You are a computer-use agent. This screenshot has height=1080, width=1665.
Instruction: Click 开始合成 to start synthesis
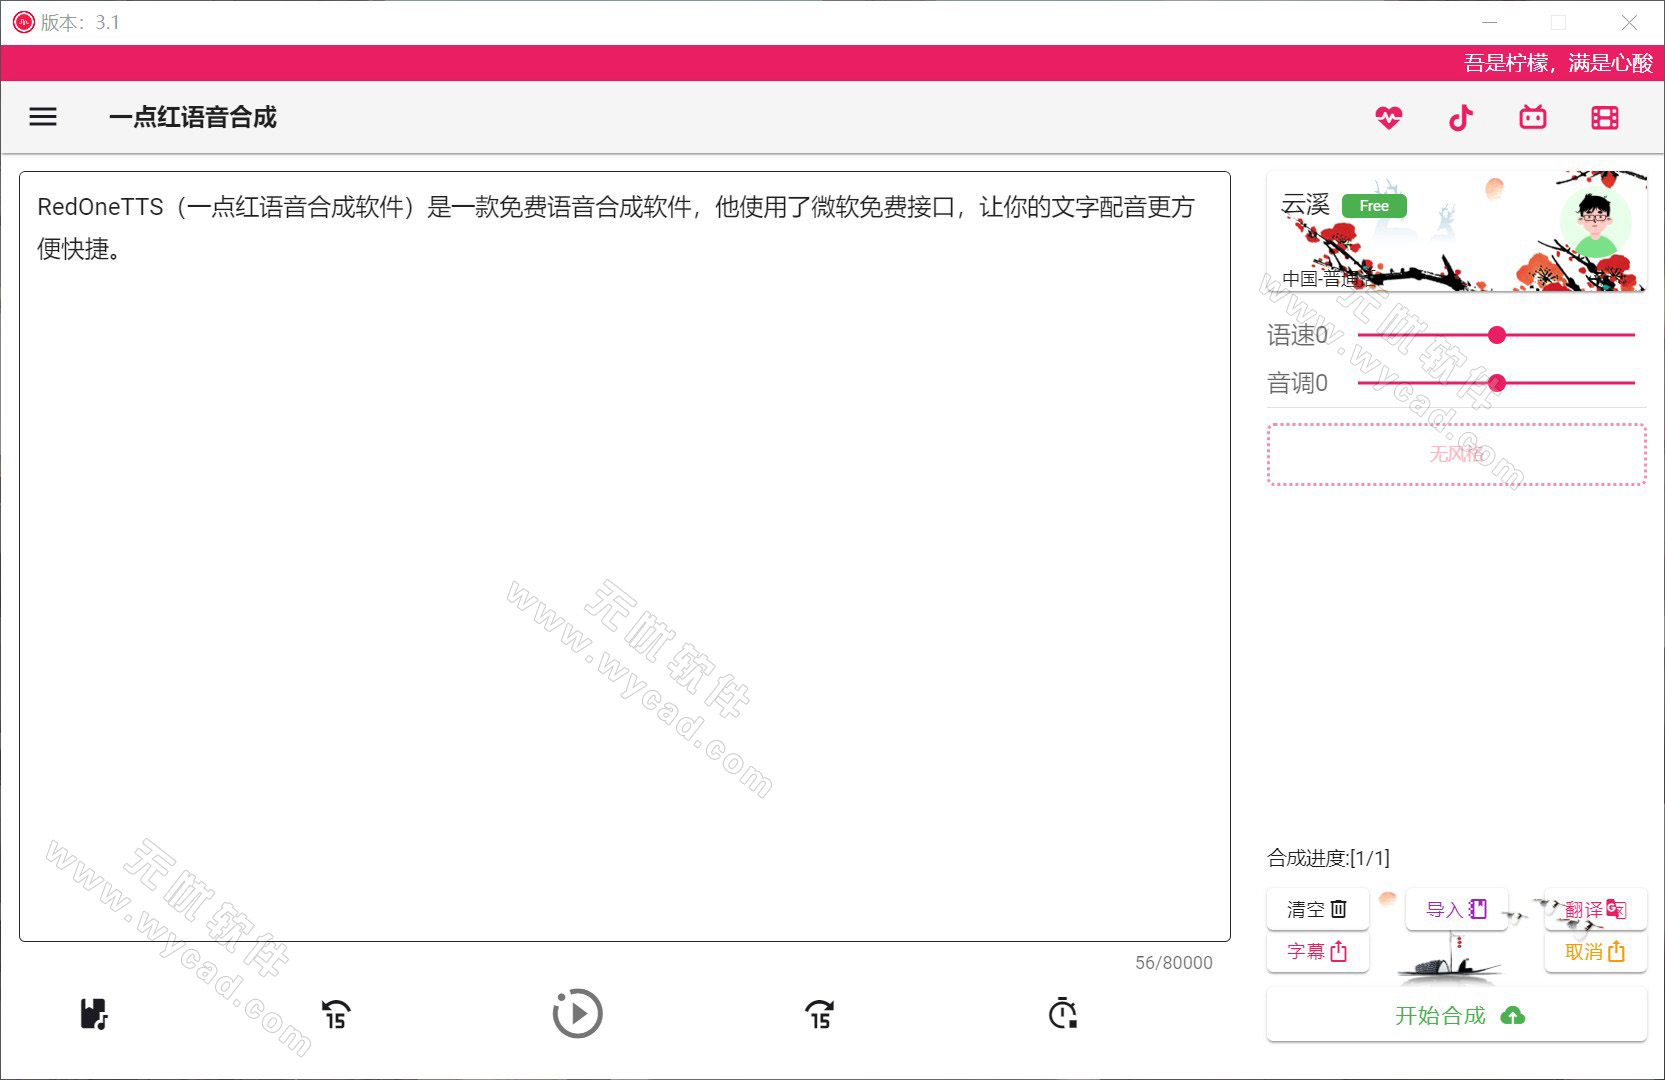pos(1456,1015)
